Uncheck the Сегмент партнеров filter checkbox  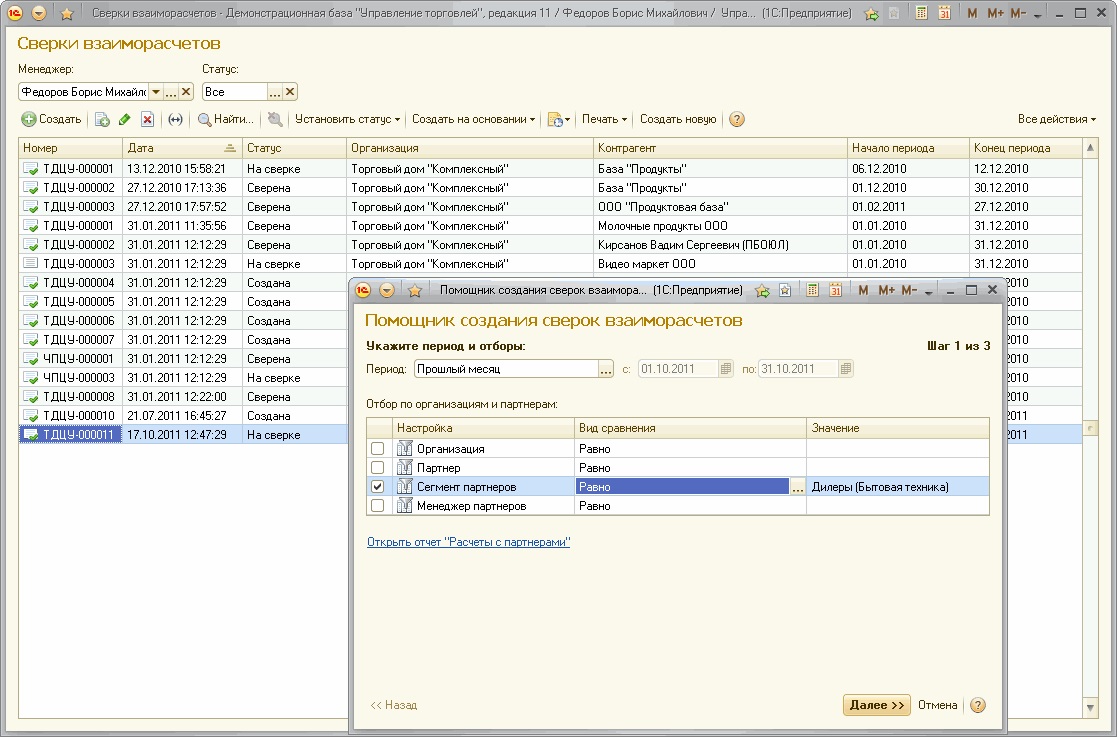pos(378,487)
